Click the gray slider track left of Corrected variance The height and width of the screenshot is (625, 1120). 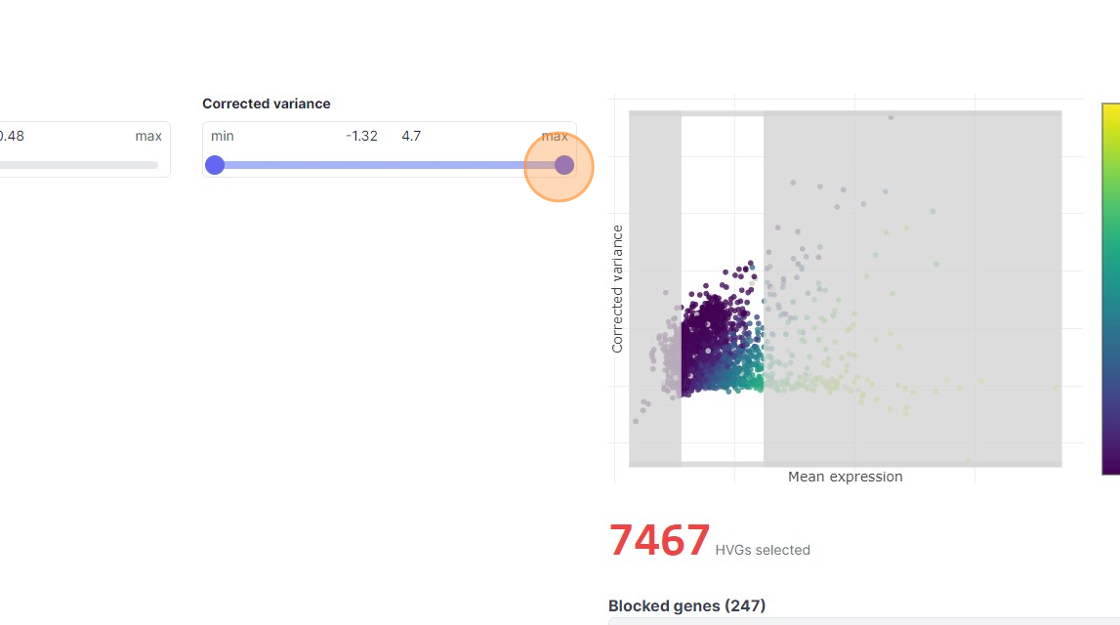[x=78, y=165]
